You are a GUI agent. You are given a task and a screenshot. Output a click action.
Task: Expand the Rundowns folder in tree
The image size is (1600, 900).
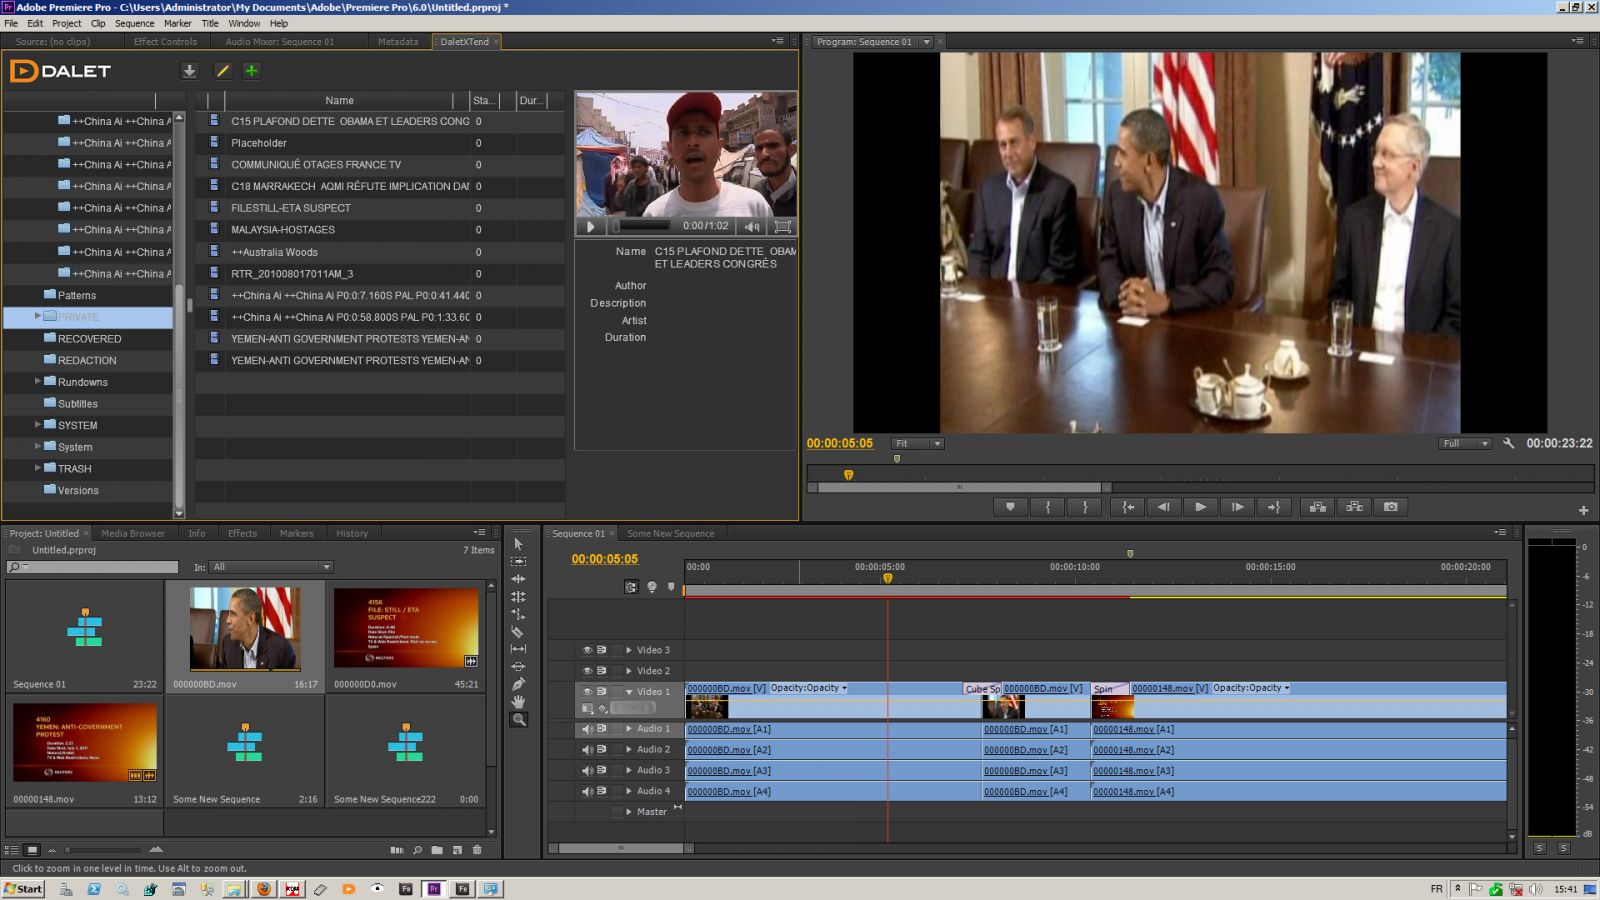pyautogui.click(x=38, y=381)
